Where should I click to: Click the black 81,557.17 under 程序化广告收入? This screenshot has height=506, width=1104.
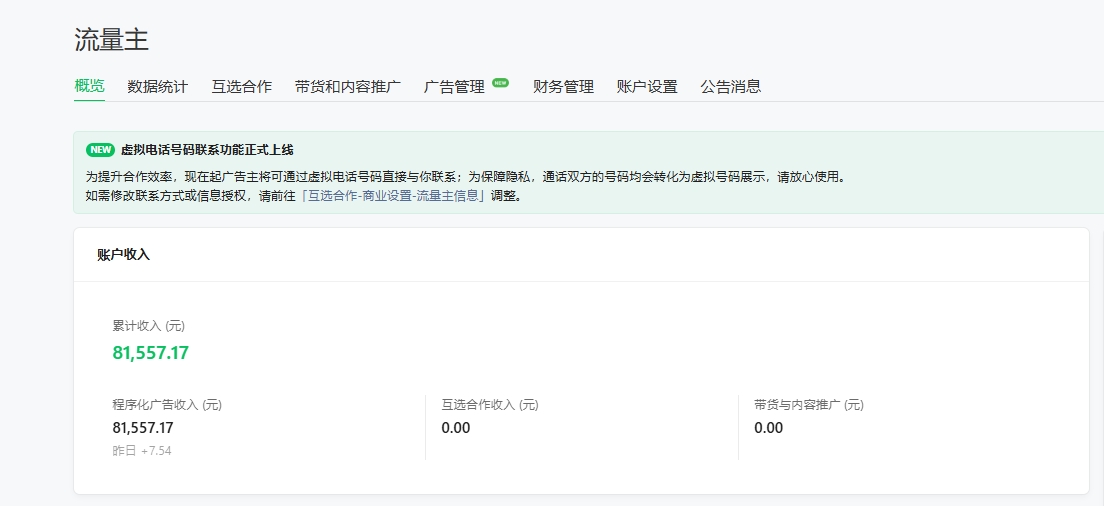click(x=143, y=428)
